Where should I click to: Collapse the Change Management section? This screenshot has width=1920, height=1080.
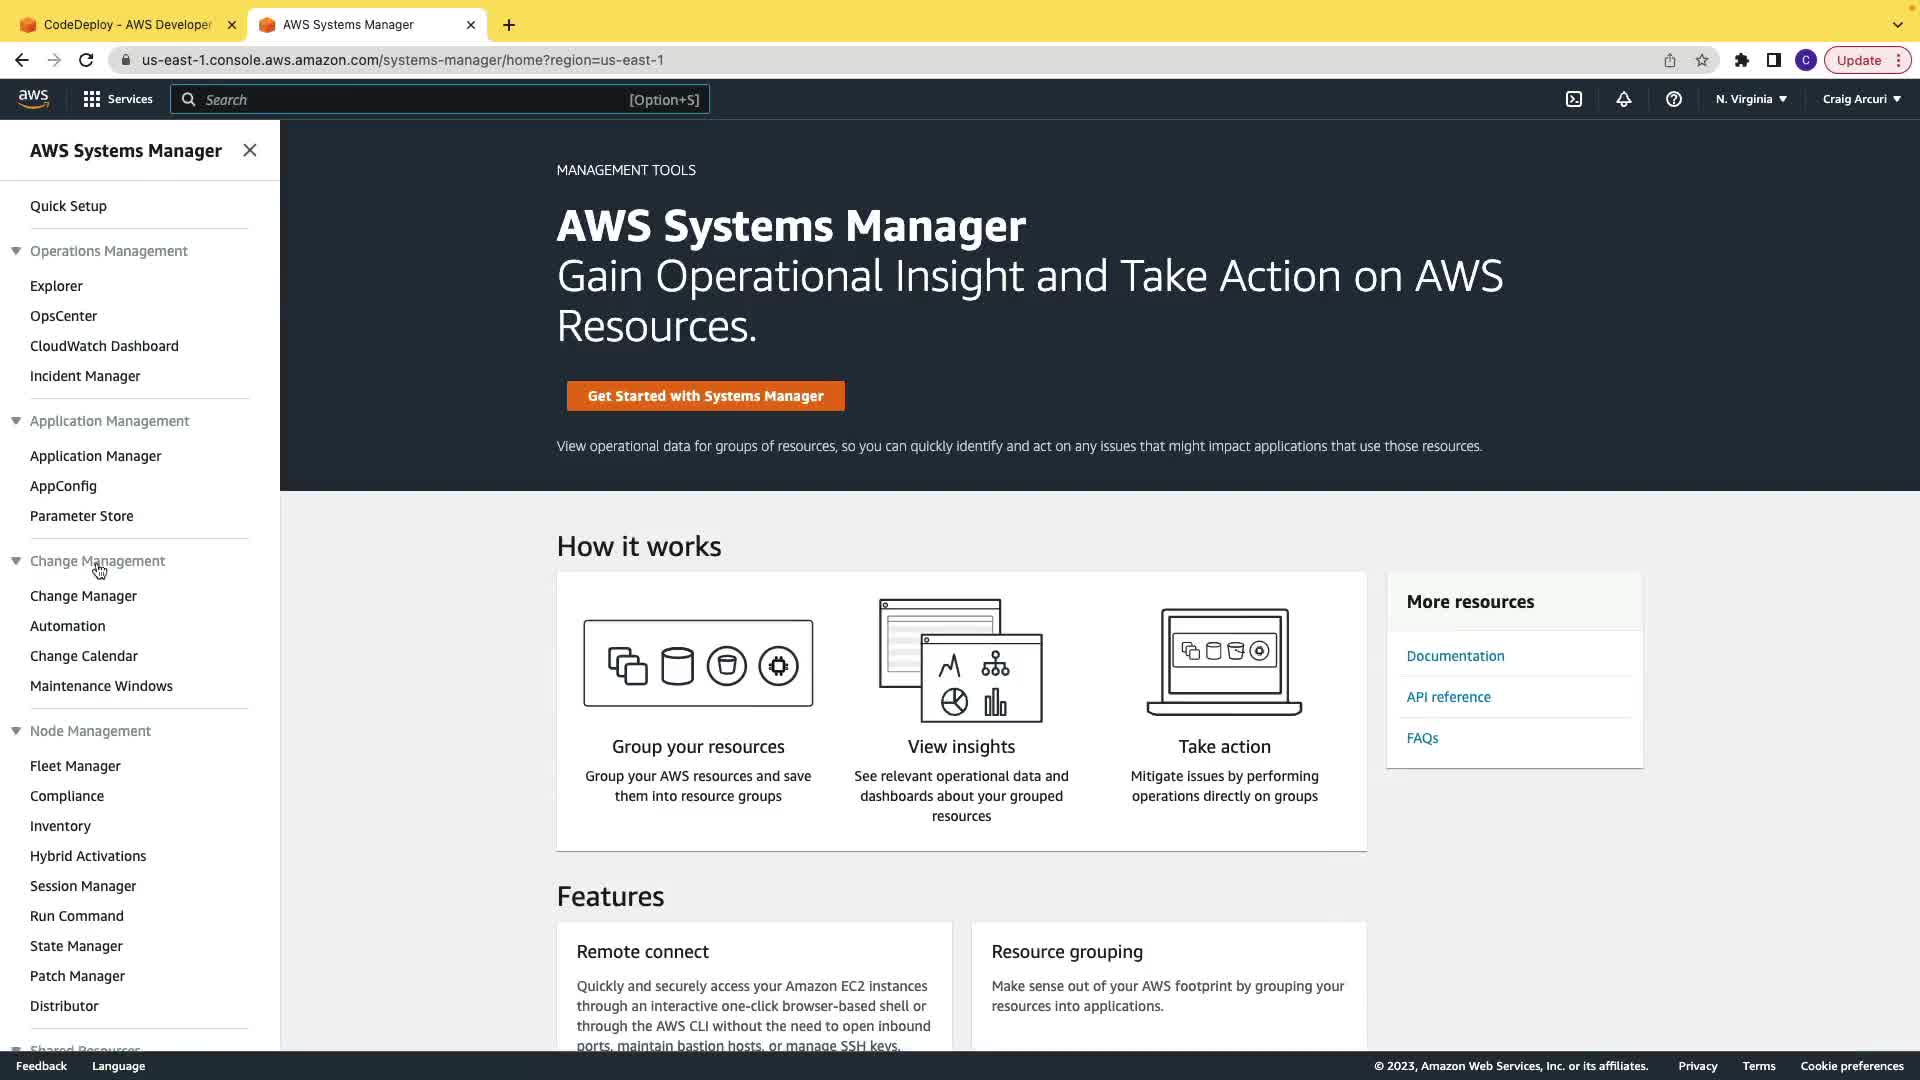(16, 561)
